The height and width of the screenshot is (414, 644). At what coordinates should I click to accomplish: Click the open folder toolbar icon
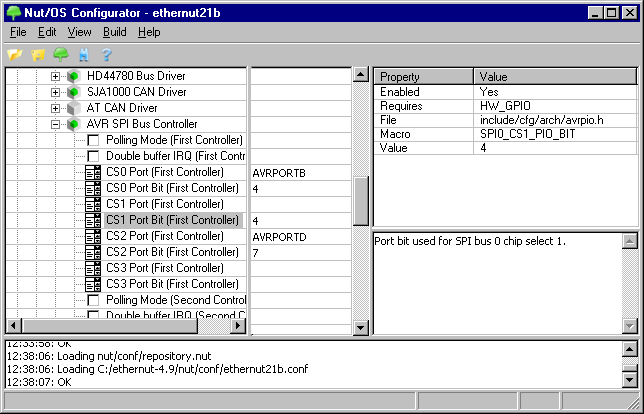[x=15, y=54]
